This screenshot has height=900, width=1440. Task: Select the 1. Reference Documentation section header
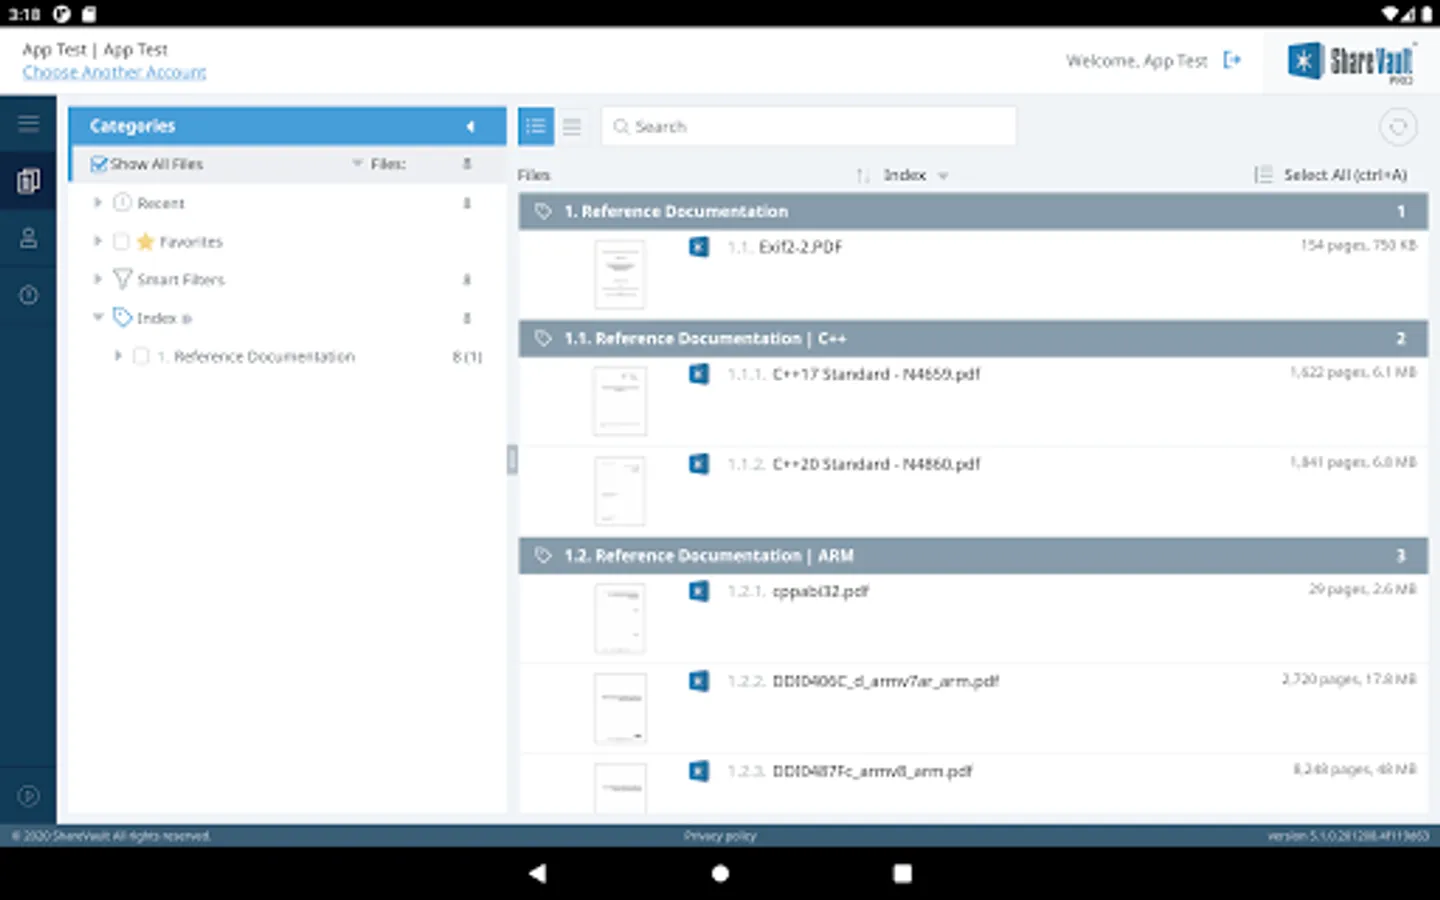[973, 211]
